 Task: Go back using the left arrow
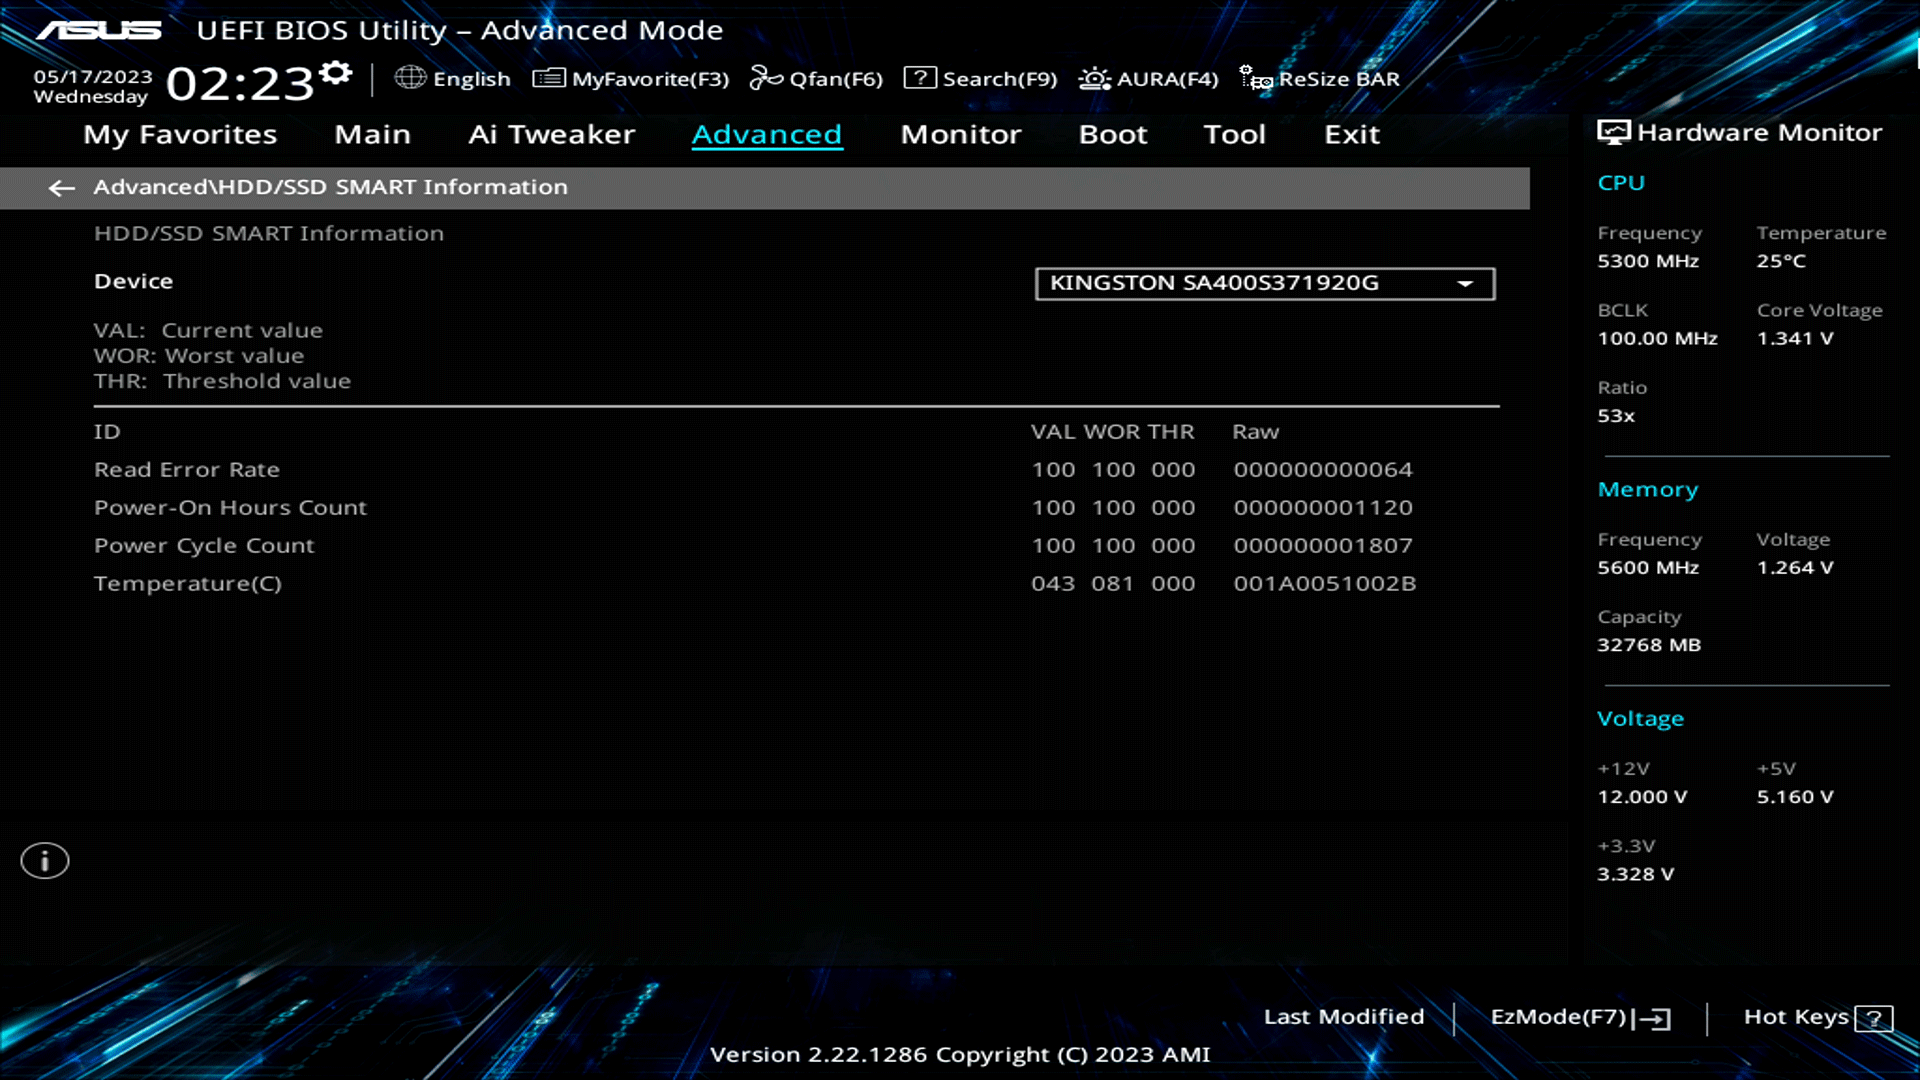pyautogui.click(x=63, y=188)
